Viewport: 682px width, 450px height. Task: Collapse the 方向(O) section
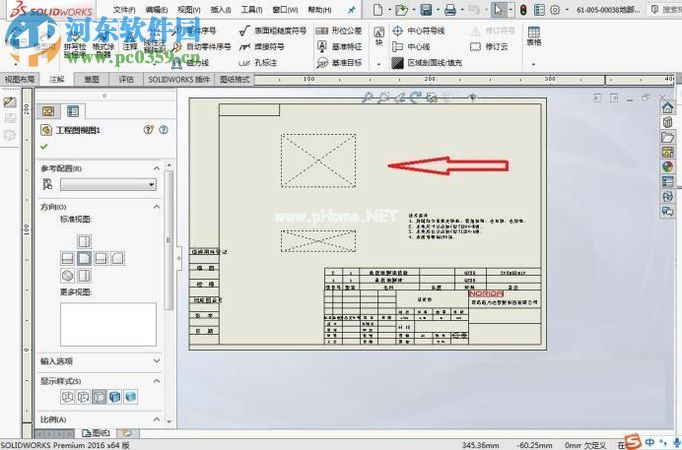click(x=157, y=207)
